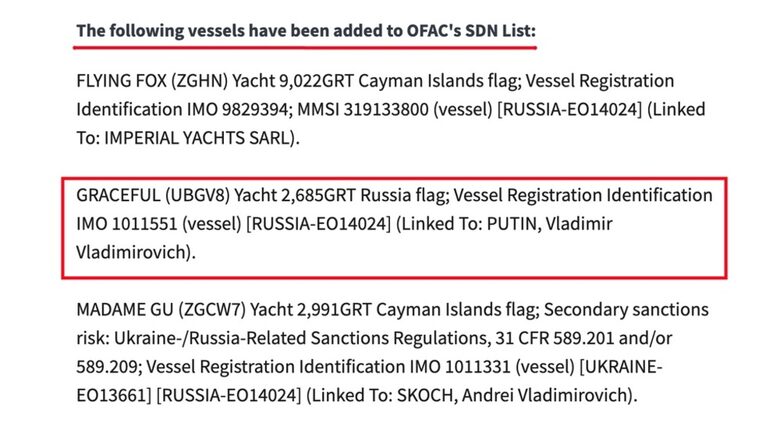
Task: Click the 31 CFR 589.201 reference
Action: coord(554,338)
